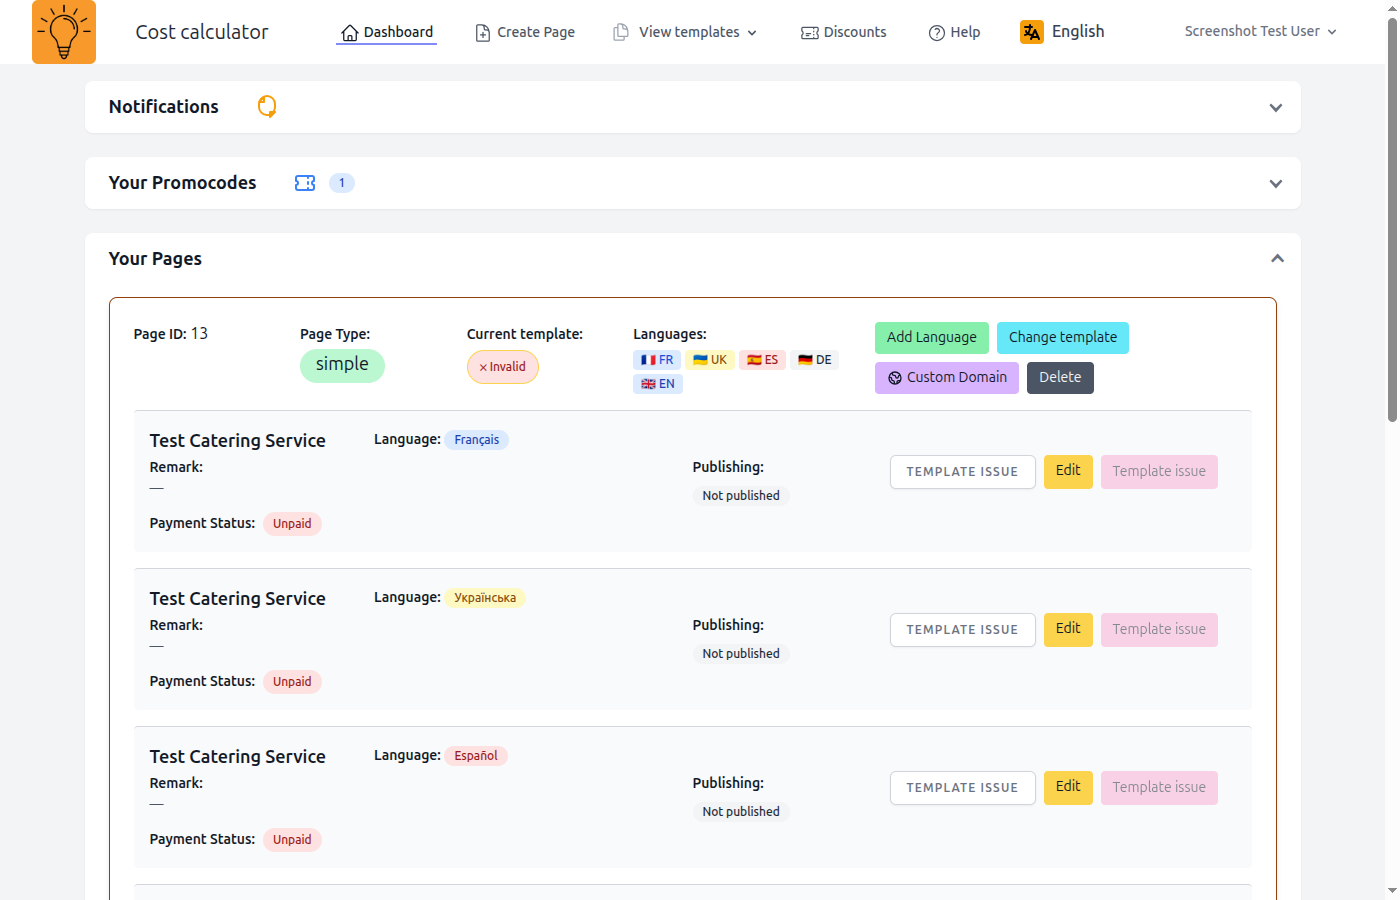Click TEMPLATE ISSUE button in Українська row

point(963,630)
